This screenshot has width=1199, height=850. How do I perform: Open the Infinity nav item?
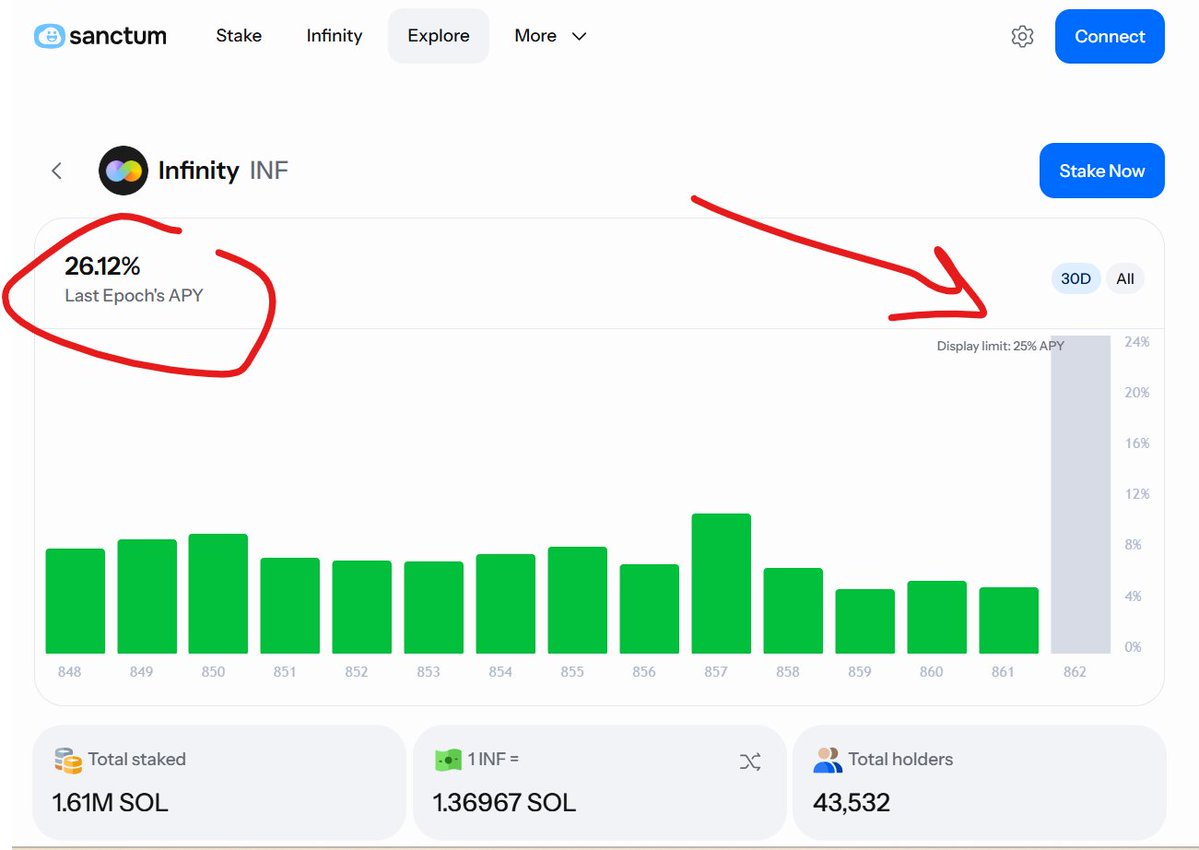tap(334, 36)
